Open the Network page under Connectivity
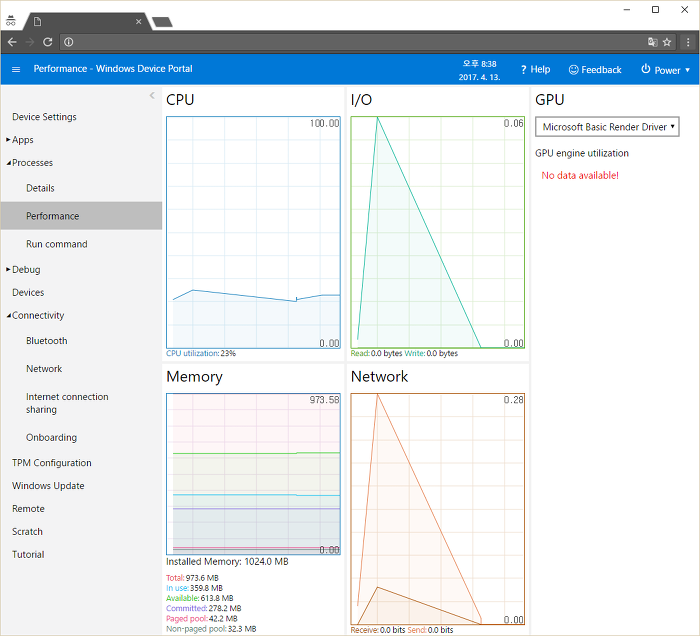Viewport: 700px width, 636px height. tap(44, 369)
